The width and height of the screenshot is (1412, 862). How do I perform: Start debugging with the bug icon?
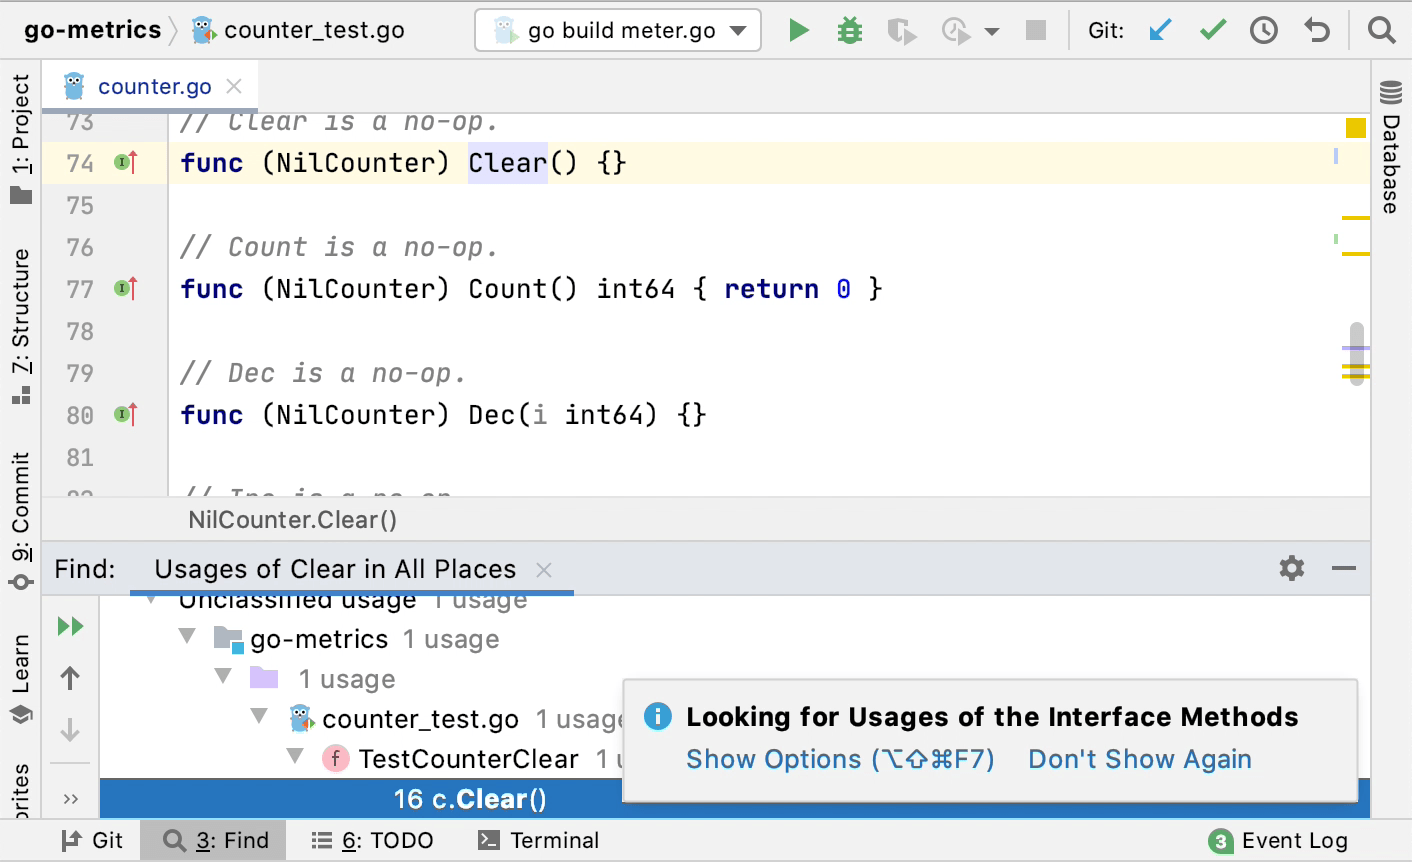tap(849, 30)
